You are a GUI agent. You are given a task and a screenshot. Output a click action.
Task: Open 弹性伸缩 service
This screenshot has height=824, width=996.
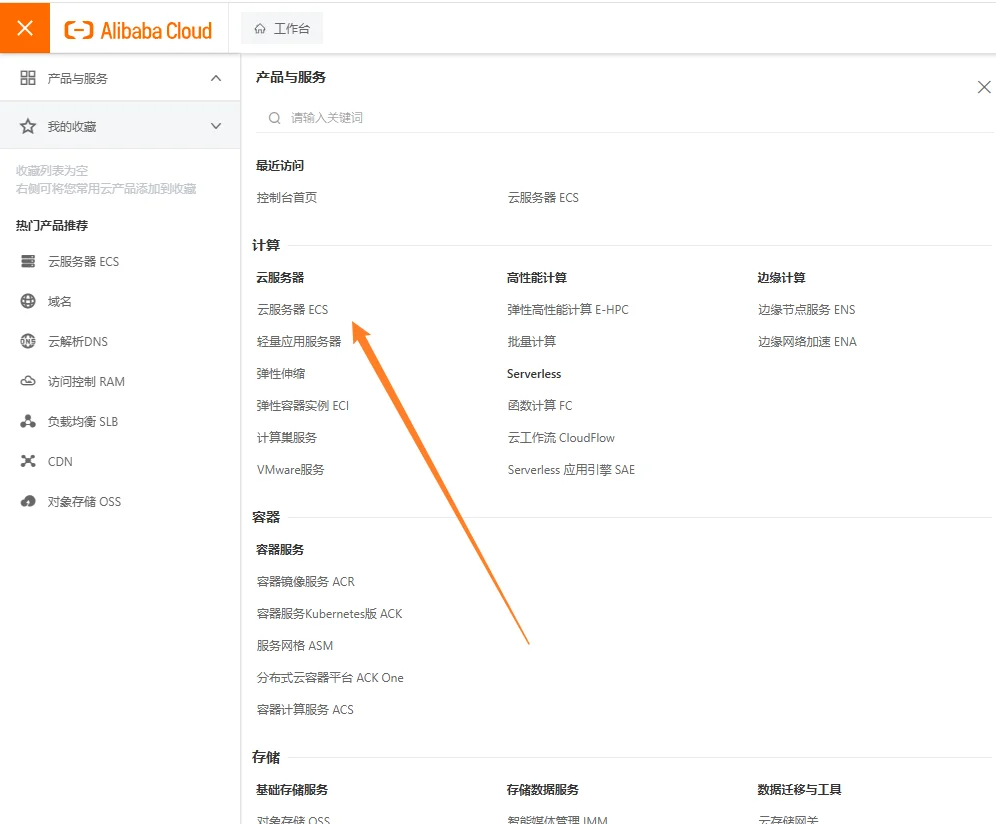tap(281, 374)
